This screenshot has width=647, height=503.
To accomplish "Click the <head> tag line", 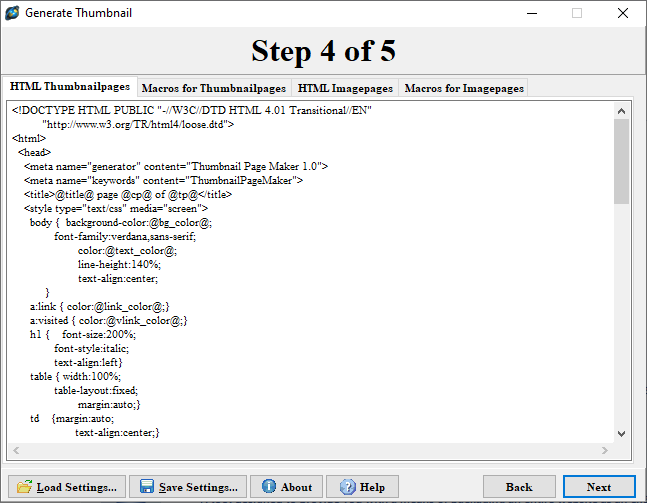I will coord(34,152).
